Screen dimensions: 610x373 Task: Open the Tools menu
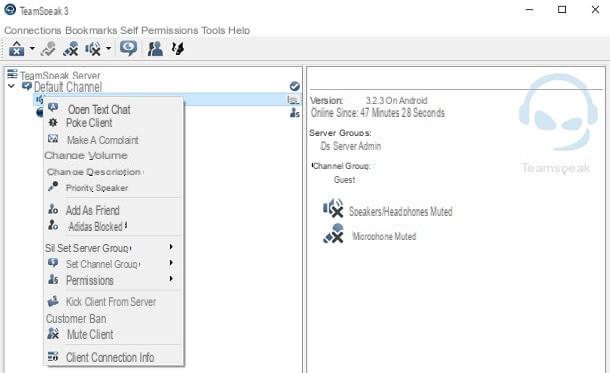pos(213,30)
